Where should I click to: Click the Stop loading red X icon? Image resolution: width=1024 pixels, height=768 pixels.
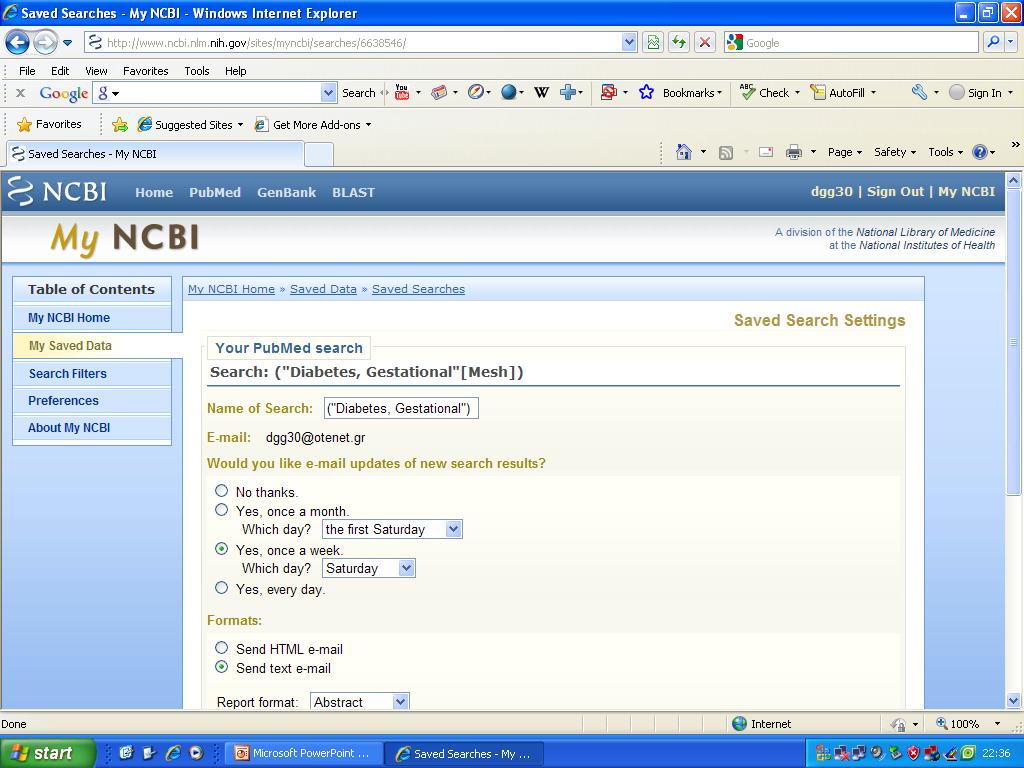point(705,42)
